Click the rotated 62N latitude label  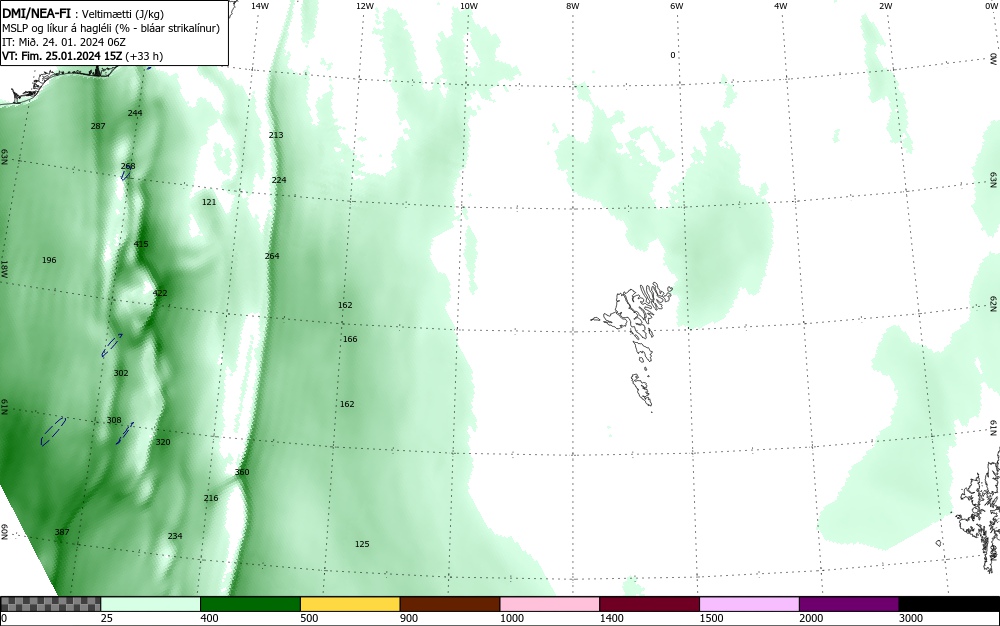tap(994, 303)
